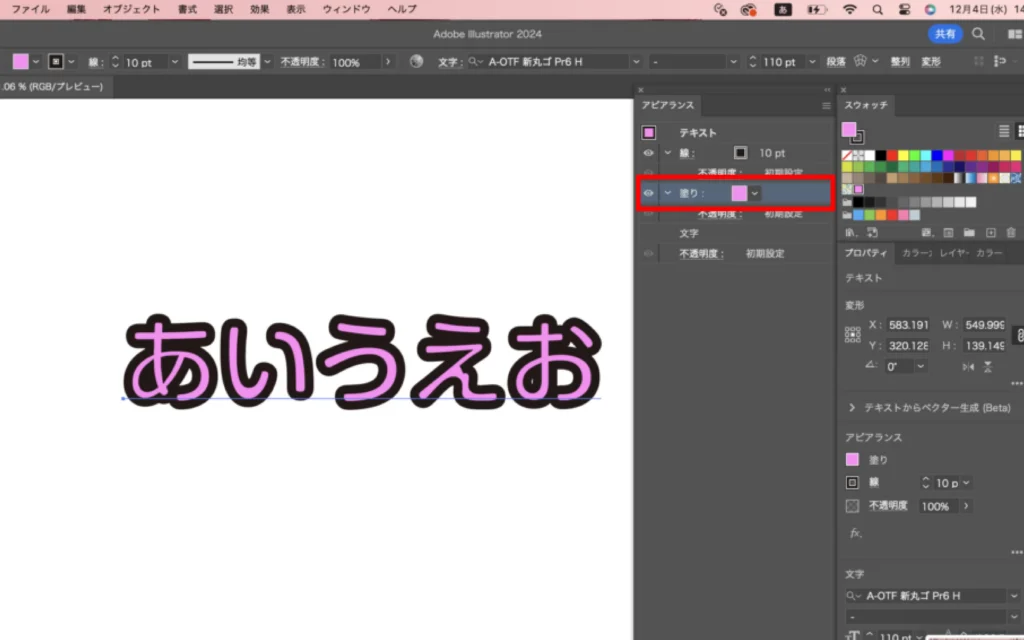Click the Swatches panel trash icon
This screenshot has height=640, width=1024.
(1010, 232)
